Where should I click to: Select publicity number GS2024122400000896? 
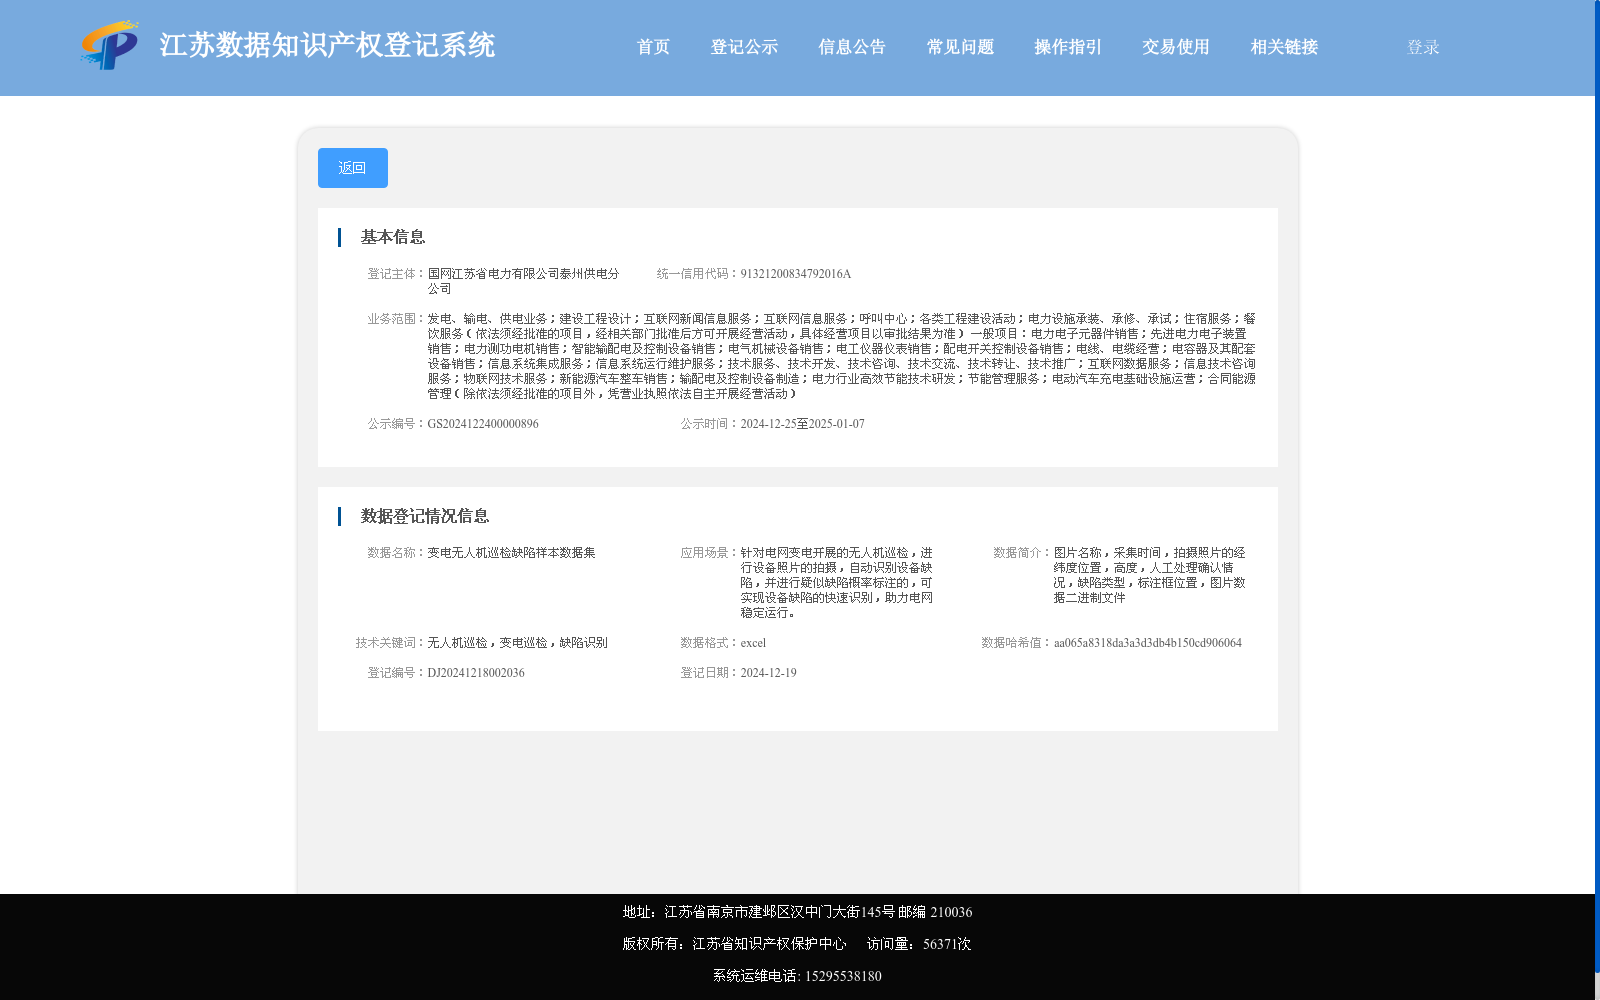[483, 424]
